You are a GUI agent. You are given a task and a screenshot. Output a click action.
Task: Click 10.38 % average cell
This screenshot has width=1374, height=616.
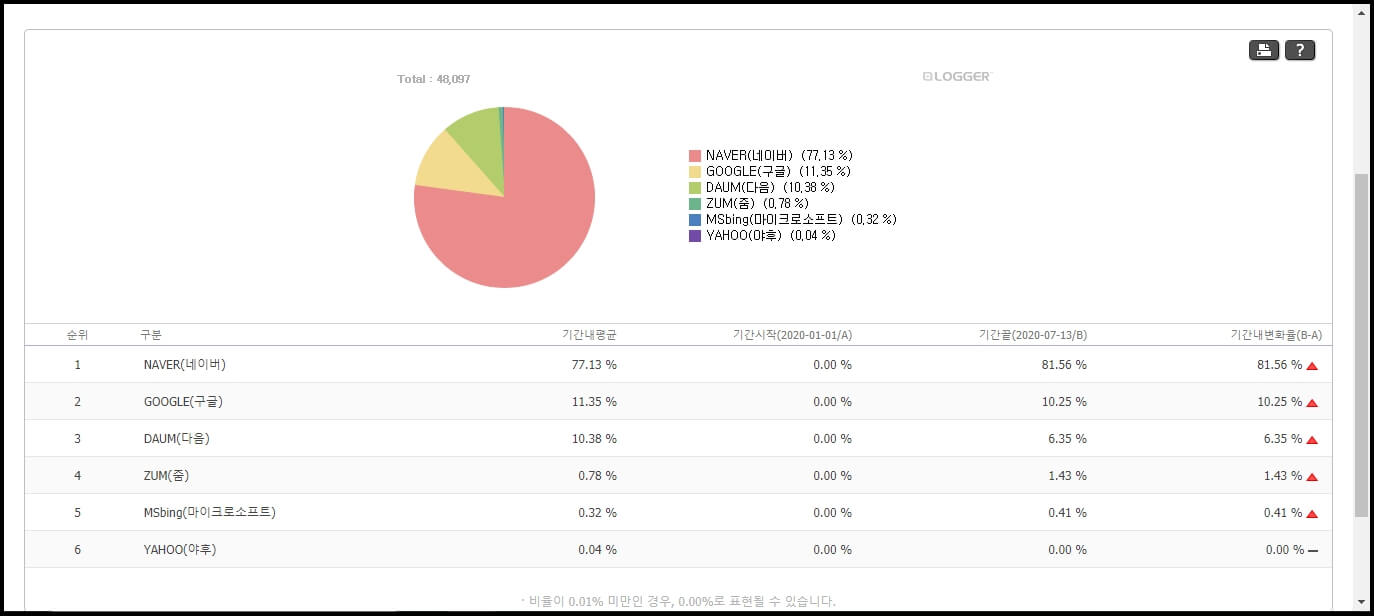point(594,439)
